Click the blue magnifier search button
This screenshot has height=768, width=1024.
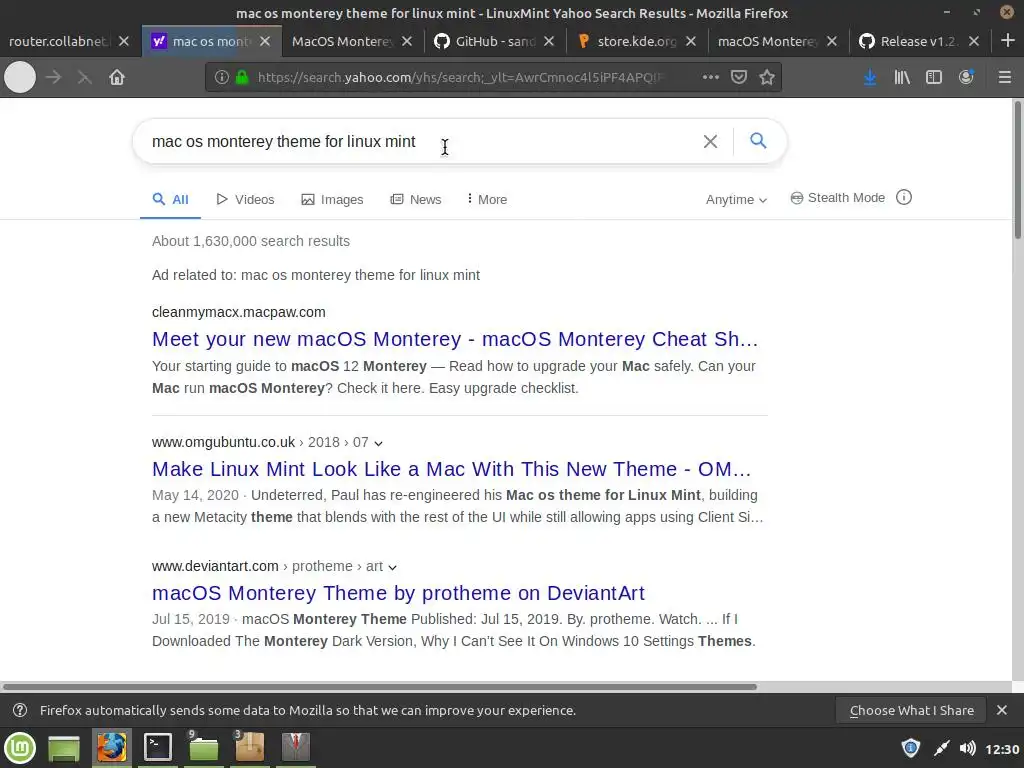(758, 140)
